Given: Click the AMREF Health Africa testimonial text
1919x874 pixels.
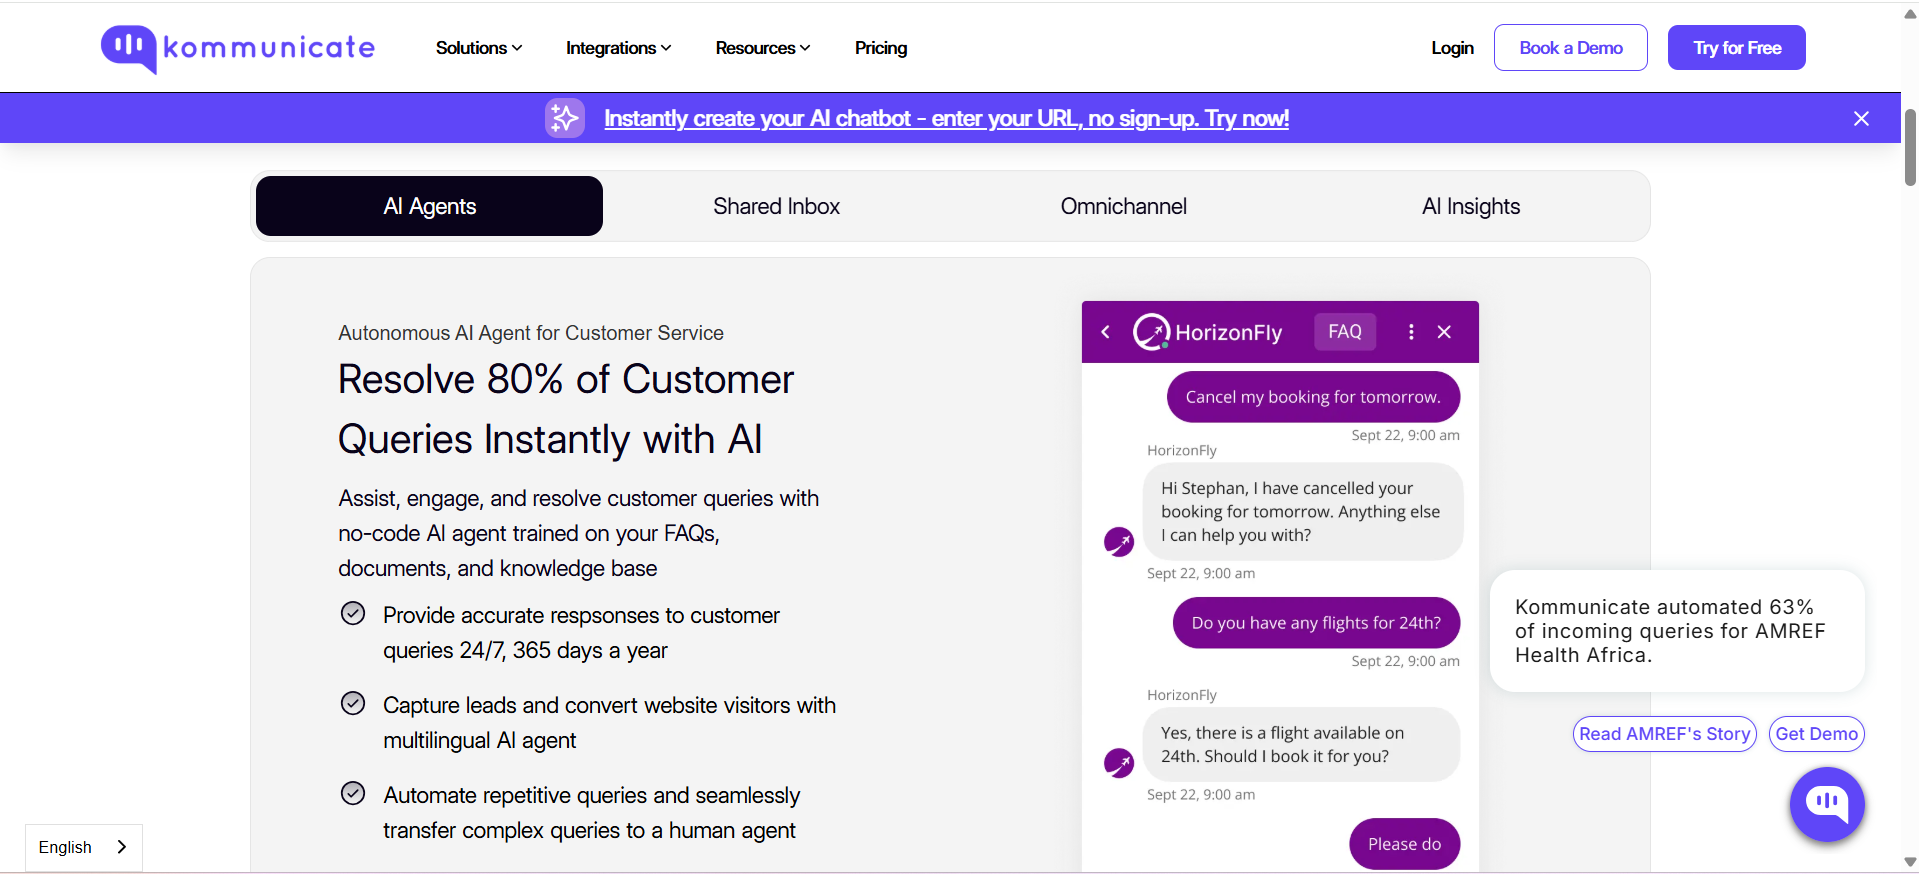Looking at the screenshot, I should (1670, 631).
